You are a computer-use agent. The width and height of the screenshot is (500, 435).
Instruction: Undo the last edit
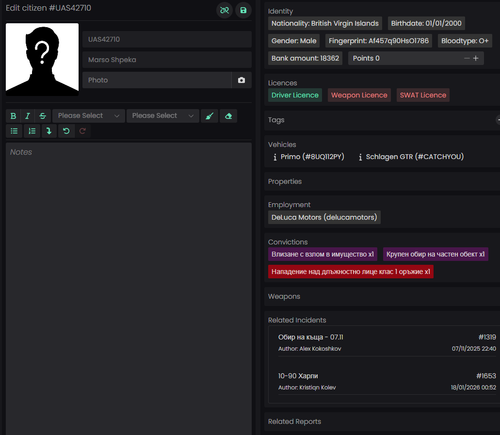pos(66,131)
